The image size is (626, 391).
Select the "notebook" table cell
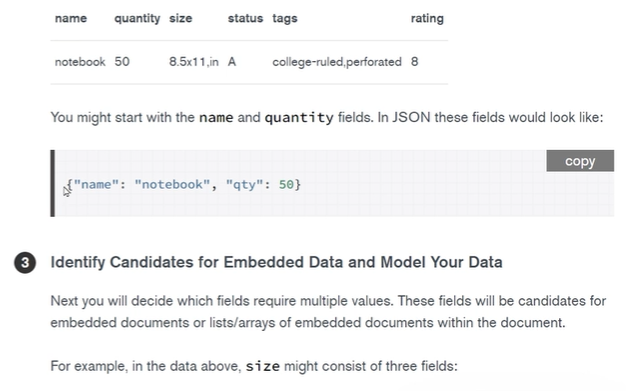(80, 62)
